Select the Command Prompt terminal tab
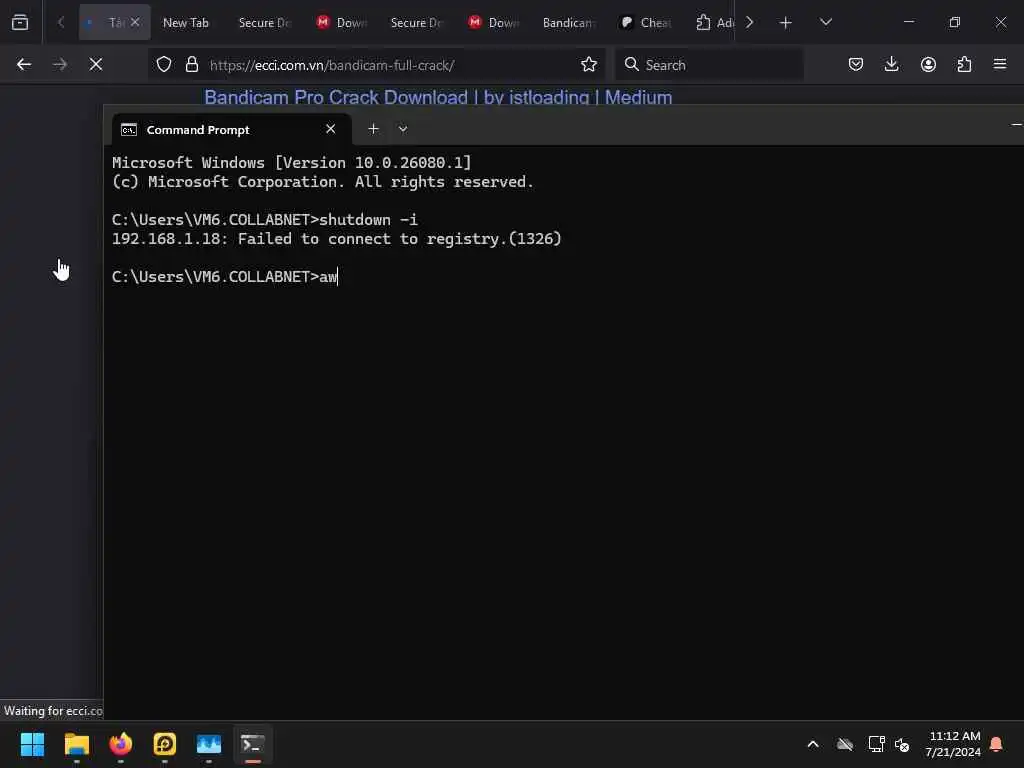This screenshot has height=768, width=1024. (232, 129)
